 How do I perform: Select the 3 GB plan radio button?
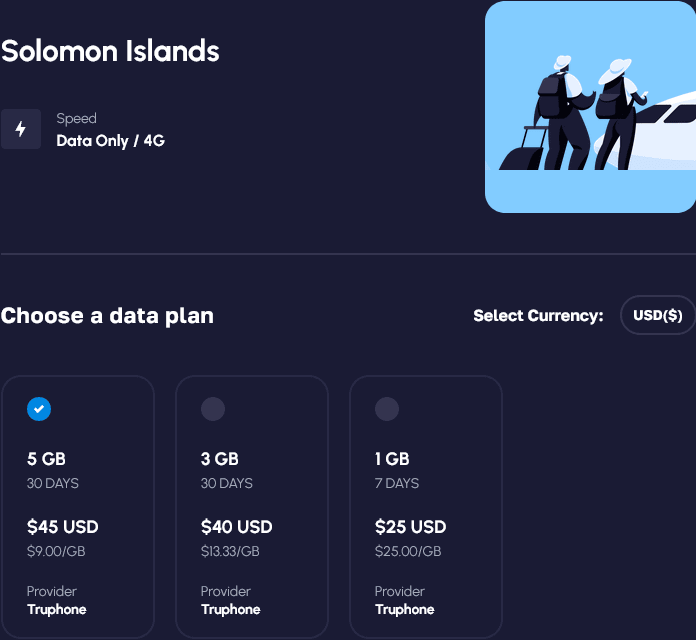[213, 408]
